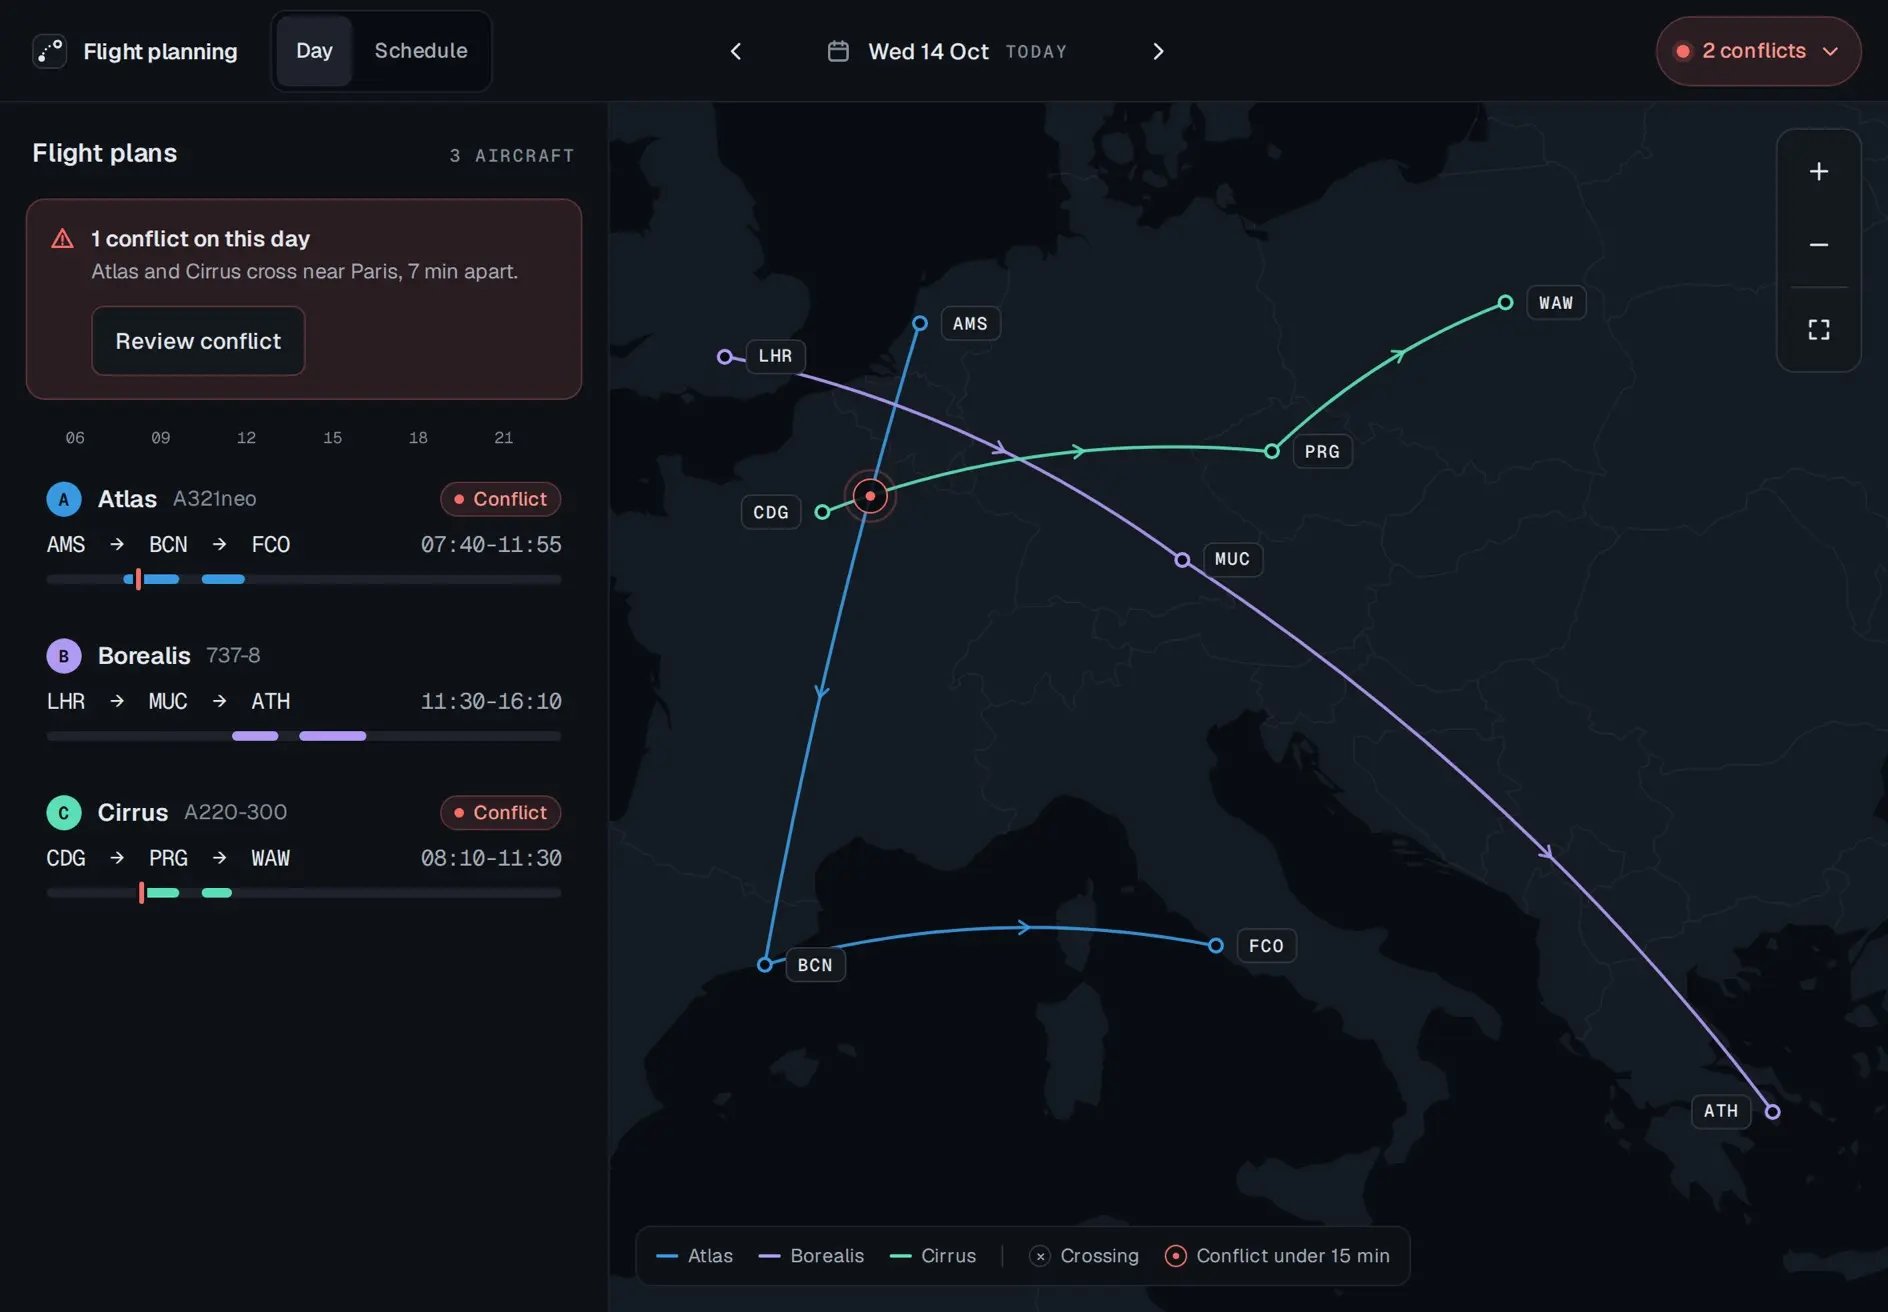Viewport: 1888px width, 1312px height.
Task: Click the A220-300 aircraft type text
Action: pos(236,813)
